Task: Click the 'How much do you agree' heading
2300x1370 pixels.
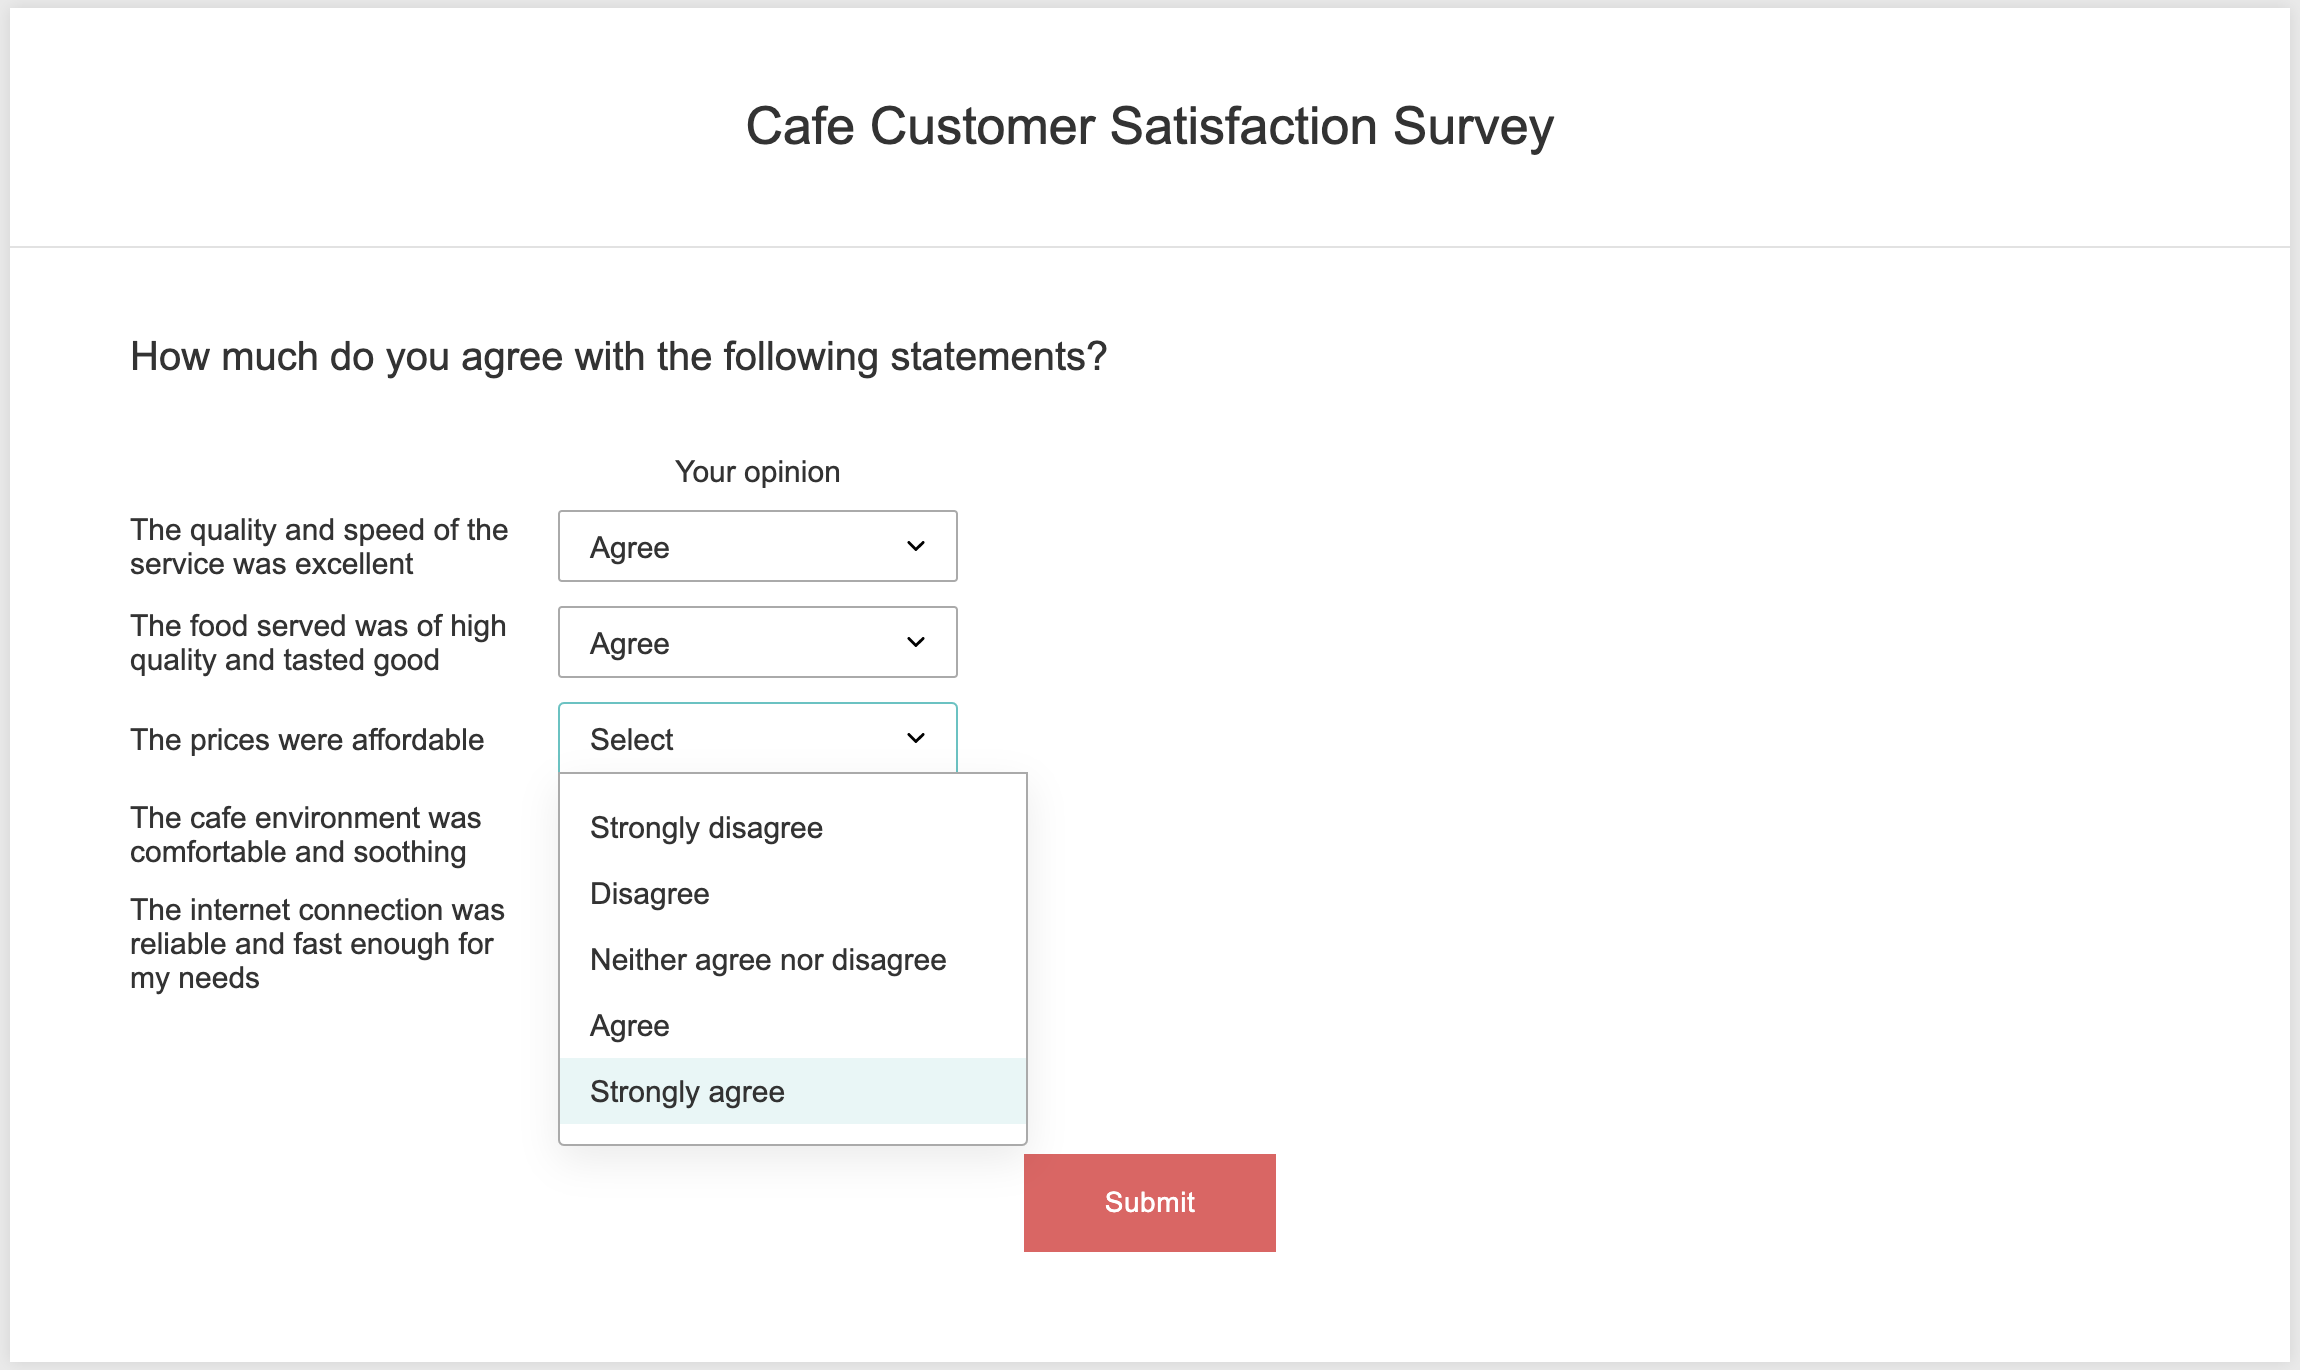Action: point(618,357)
